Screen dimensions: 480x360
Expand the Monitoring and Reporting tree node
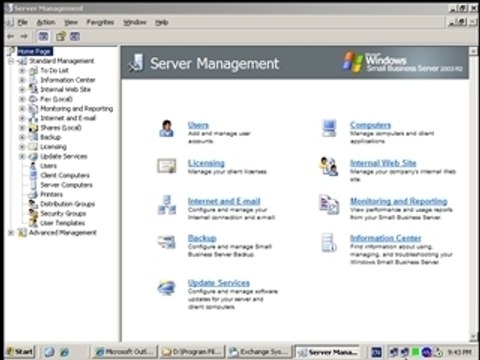coord(22,109)
